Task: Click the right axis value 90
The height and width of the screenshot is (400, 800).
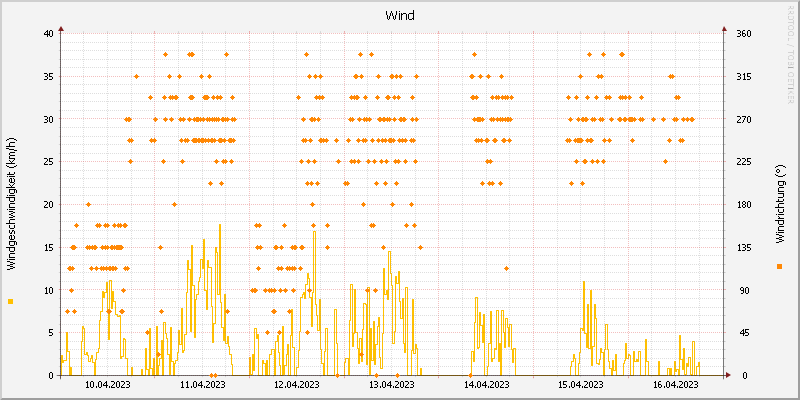Action: pos(744,290)
